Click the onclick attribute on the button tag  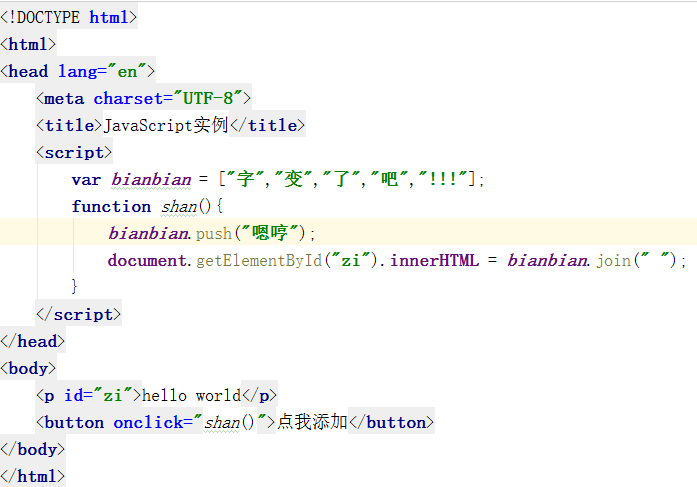(148, 422)
